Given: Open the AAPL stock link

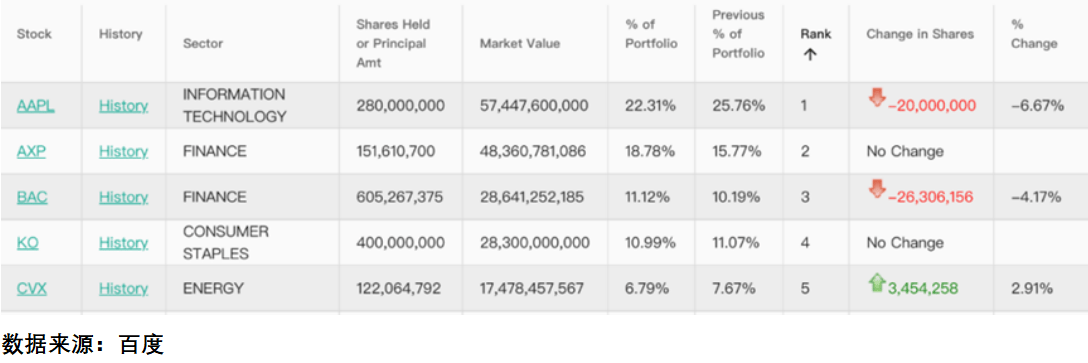Looking at the screenshot, I should [x=35, y=105].
